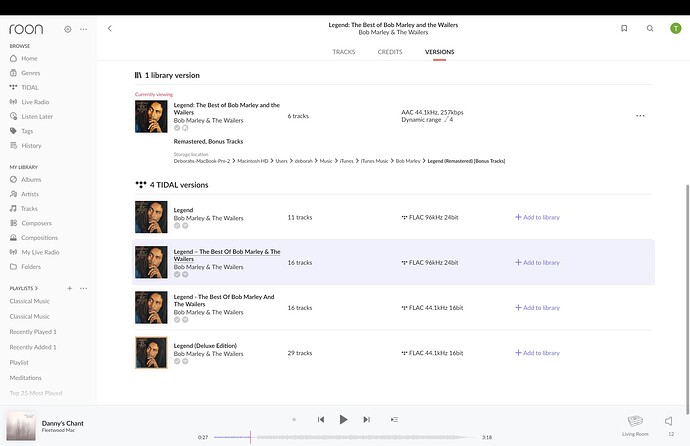
Task: Open Recently Added 1 playlist
Action: pyautogui.click(x=33, y=347)
